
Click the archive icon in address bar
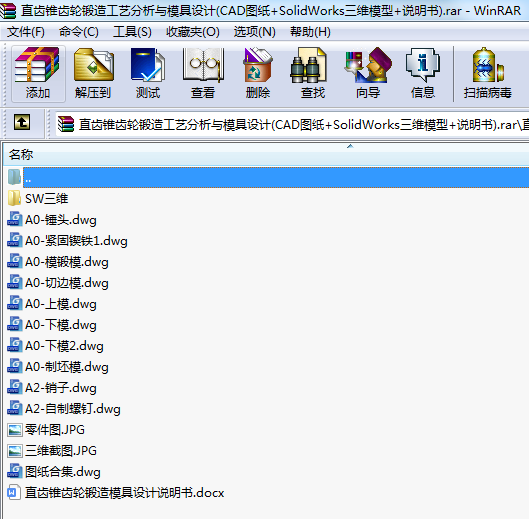(x=66, y=124)
